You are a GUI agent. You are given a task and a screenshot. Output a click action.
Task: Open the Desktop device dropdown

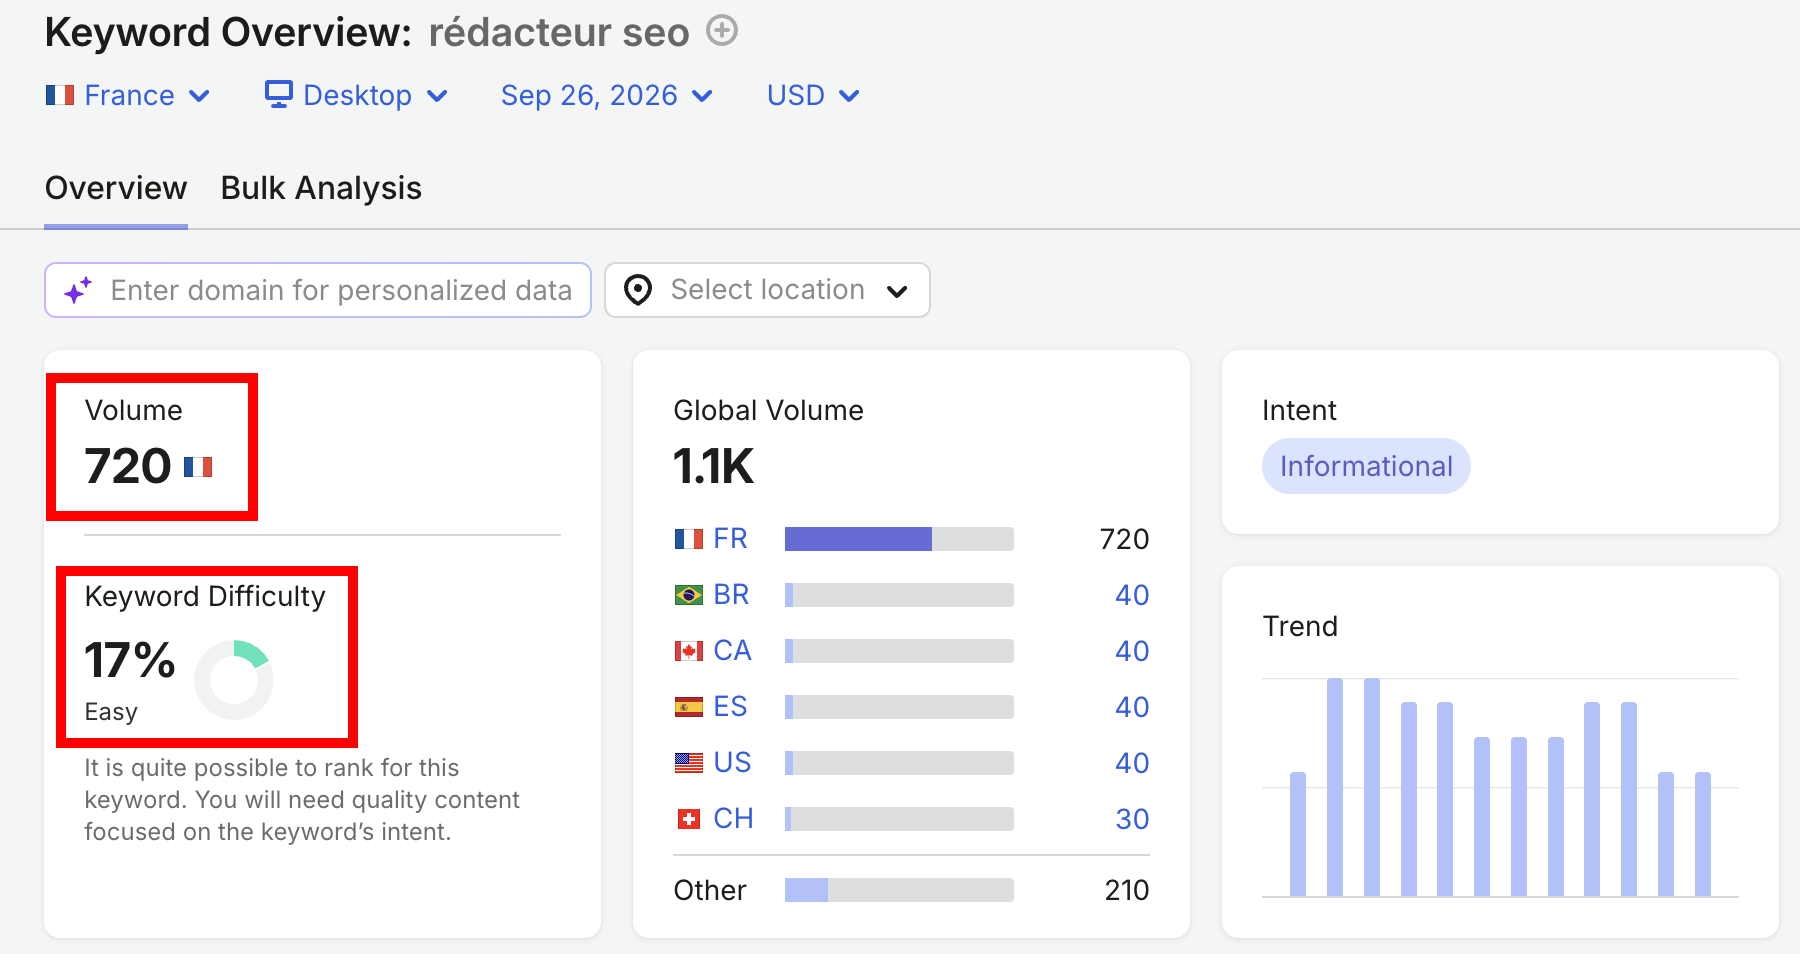356,95
